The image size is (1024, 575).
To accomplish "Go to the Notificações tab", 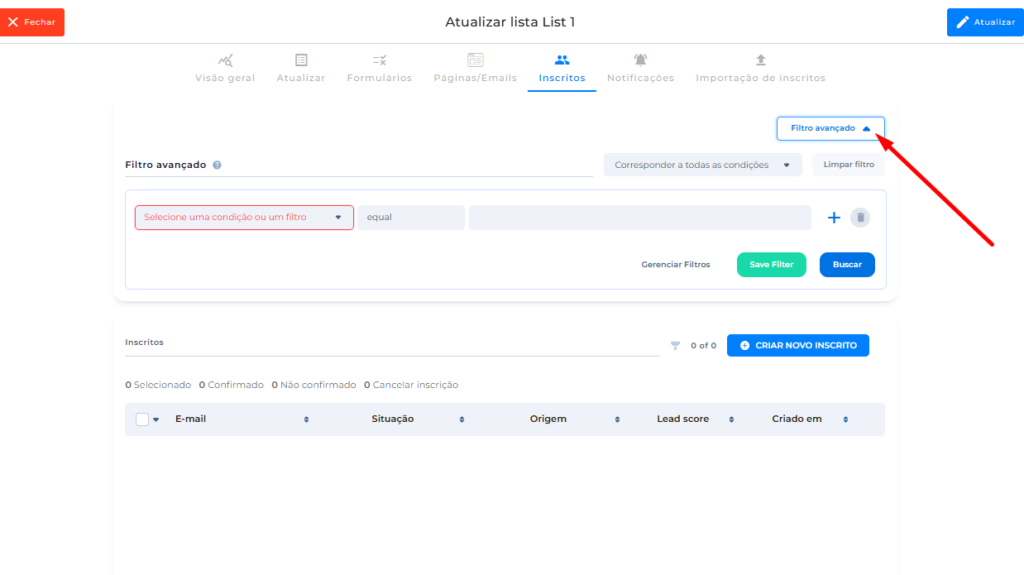I will (640, 68).
